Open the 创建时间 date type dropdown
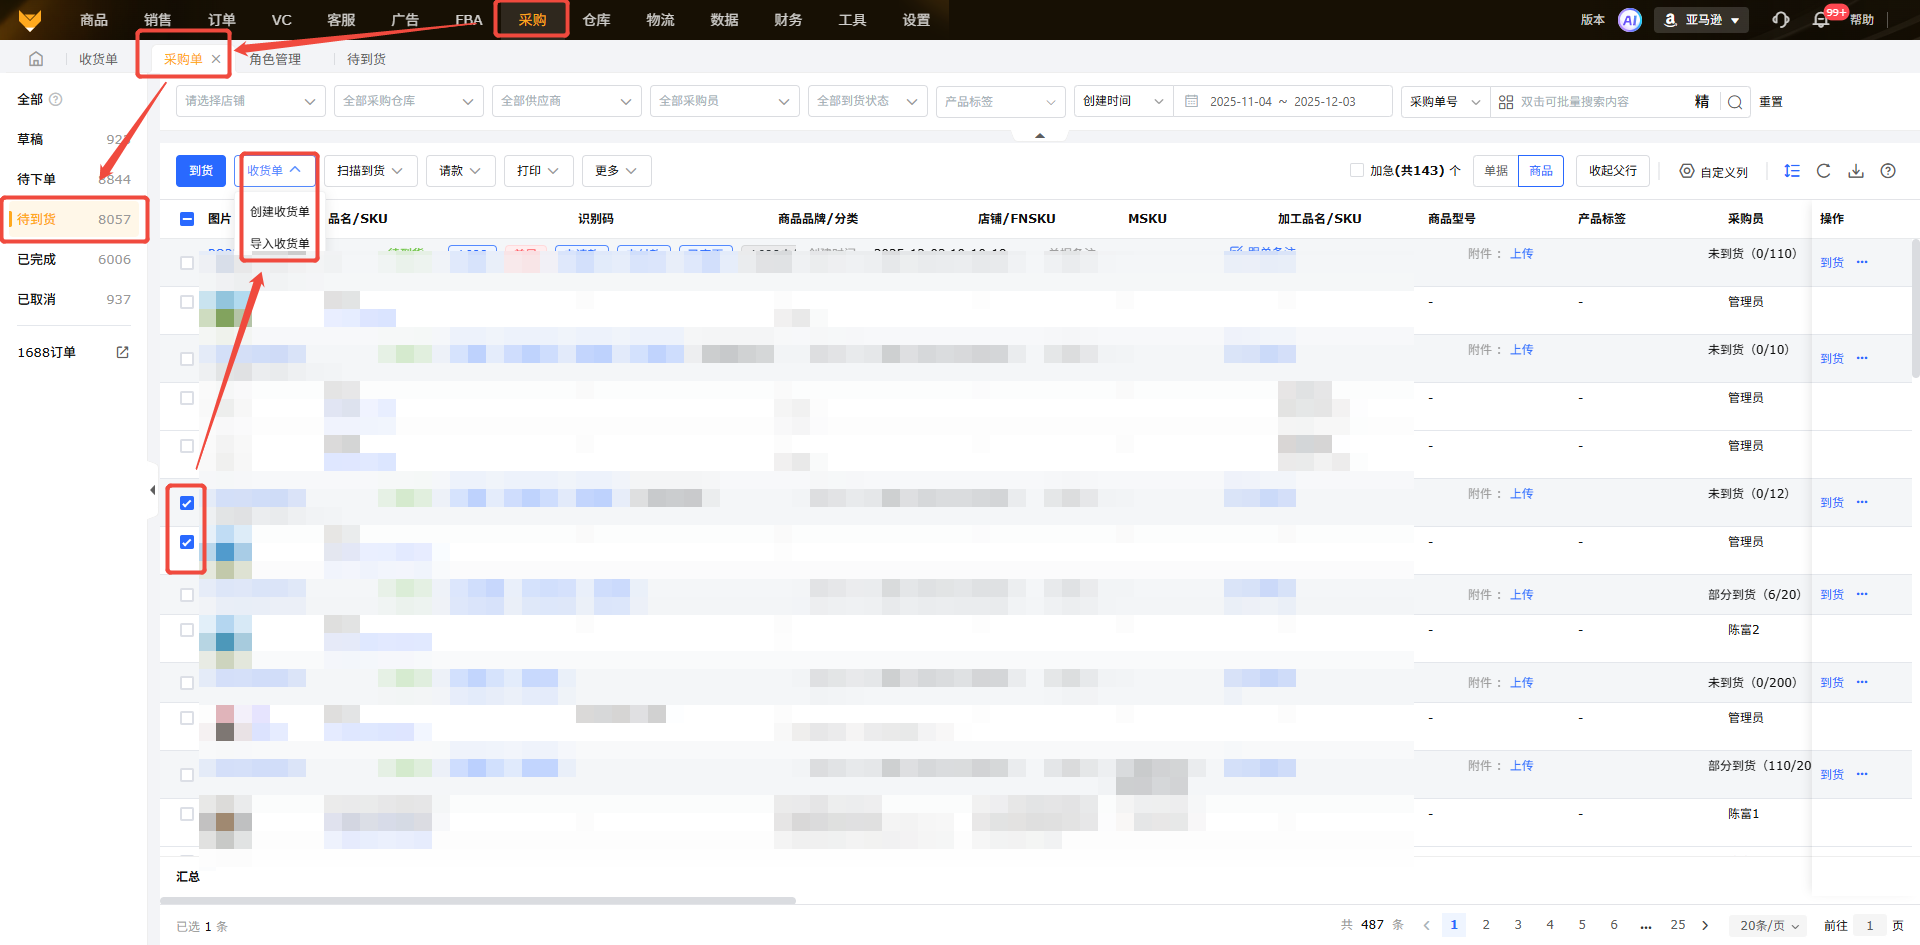 pyautogui.click(x=1123, y=101)
